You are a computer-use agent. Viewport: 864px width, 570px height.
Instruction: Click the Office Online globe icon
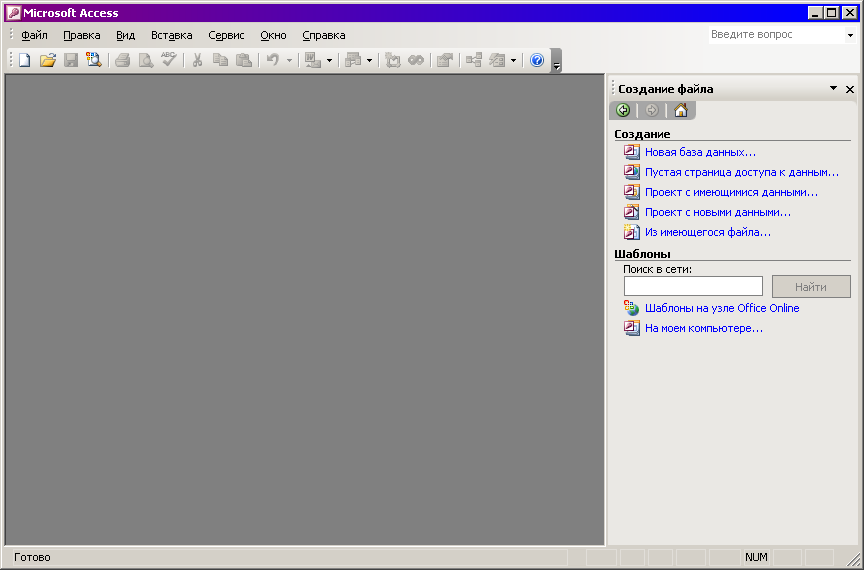click(631, 308)
